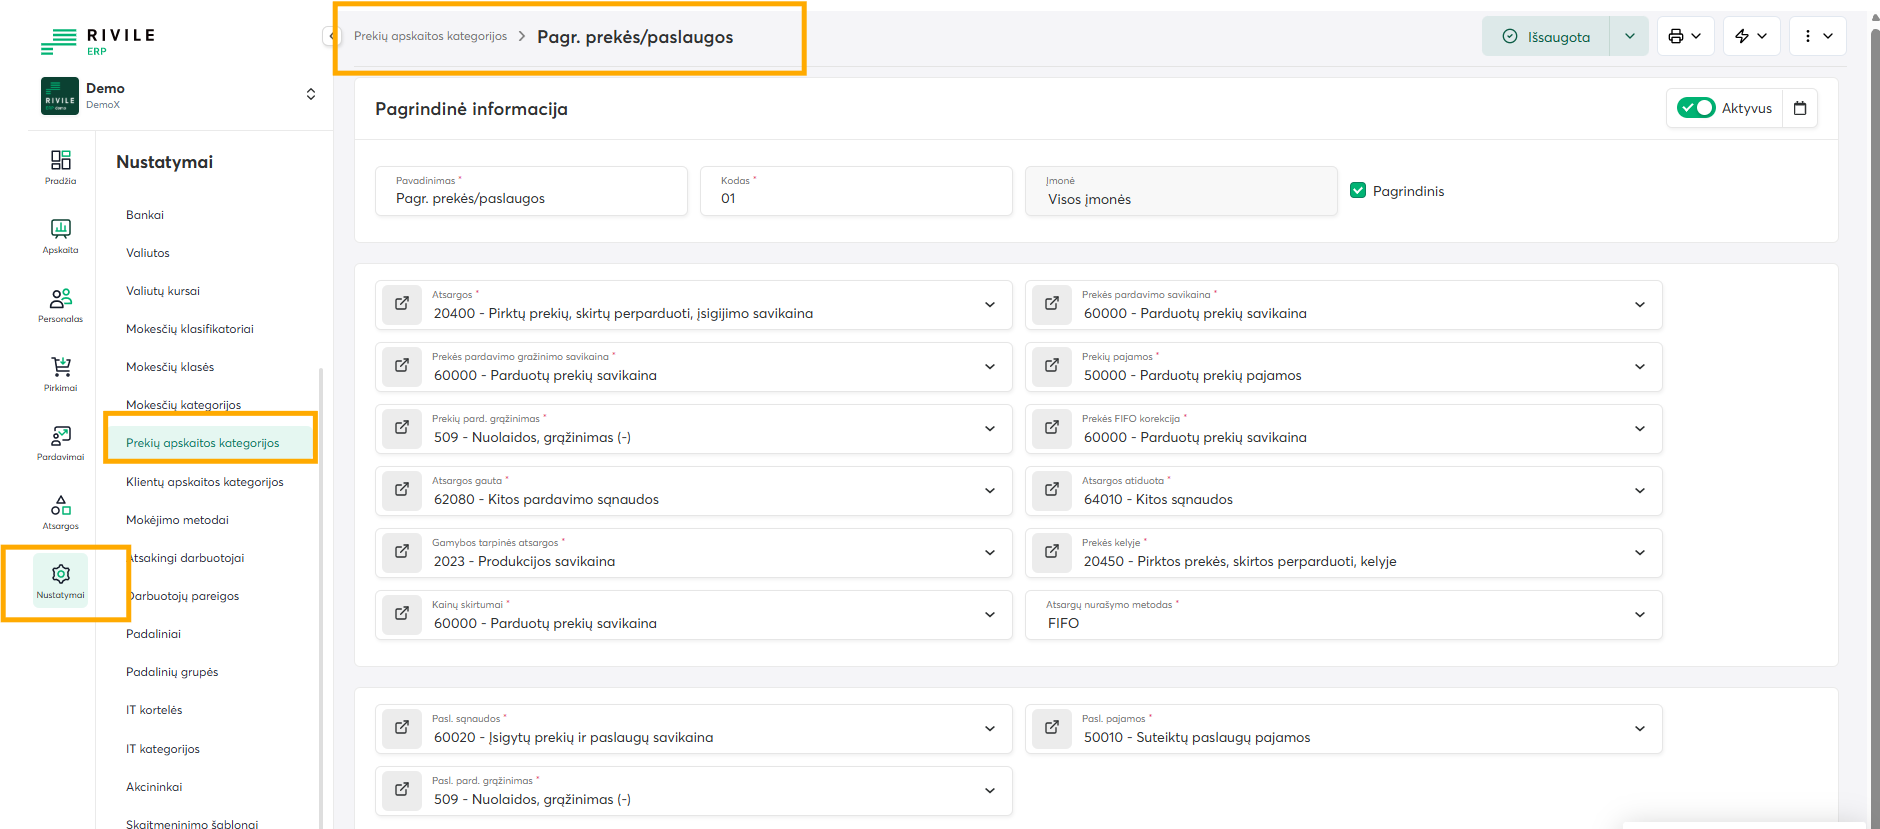Toggle the Aktyvus switch off
Image resolution: width=1880 pixels, height=829 pixels.
[x=1695, y=108]
